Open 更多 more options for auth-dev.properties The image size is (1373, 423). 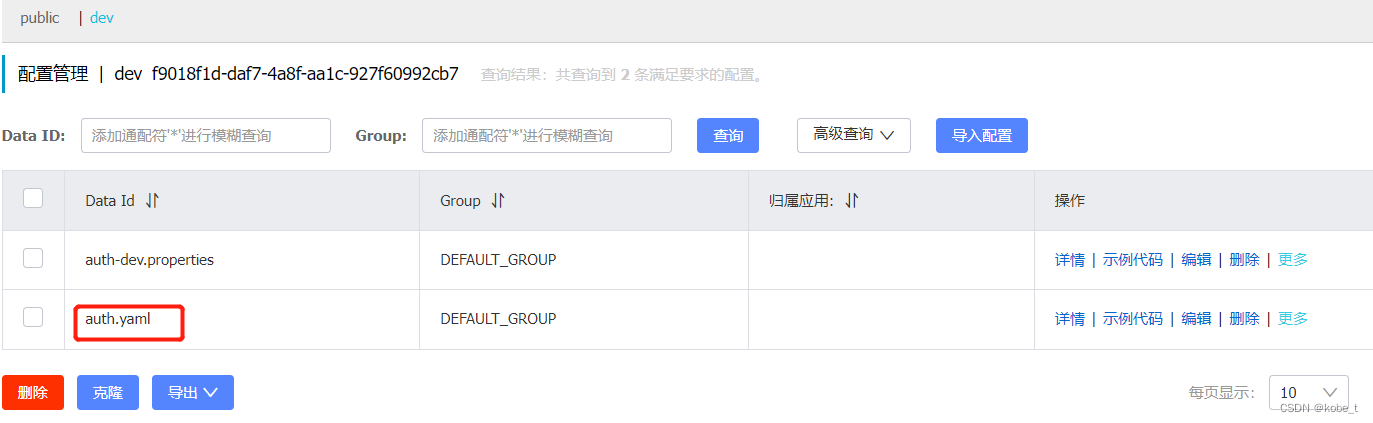1293,260
